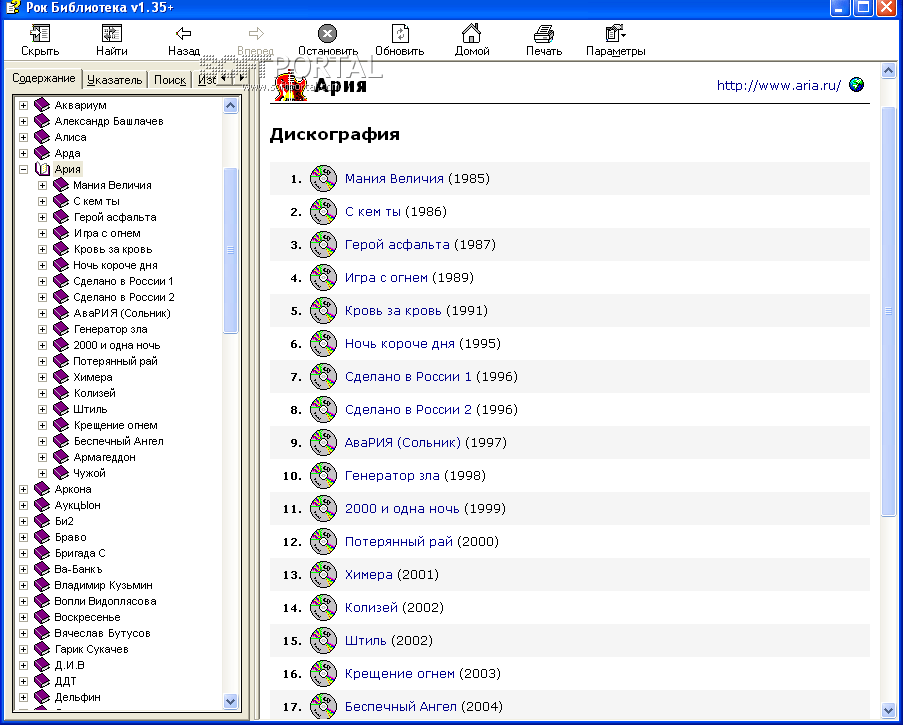Click the book icon of ДДТ in tree

(42, 681)
